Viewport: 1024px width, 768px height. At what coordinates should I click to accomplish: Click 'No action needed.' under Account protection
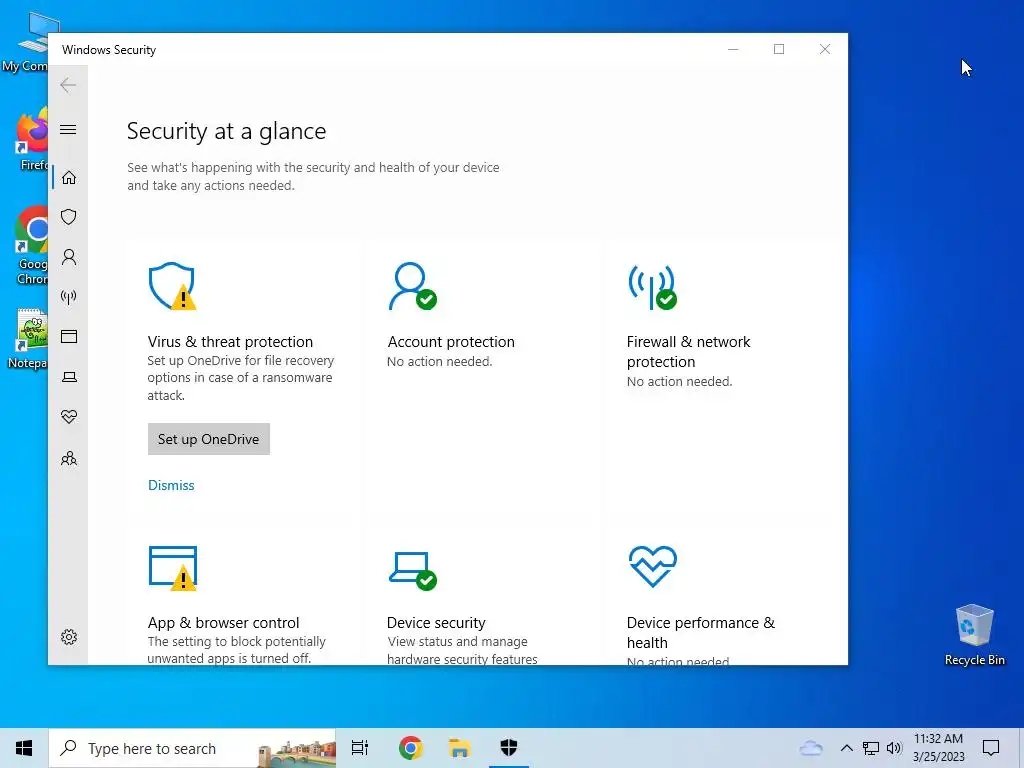(440, 361)
